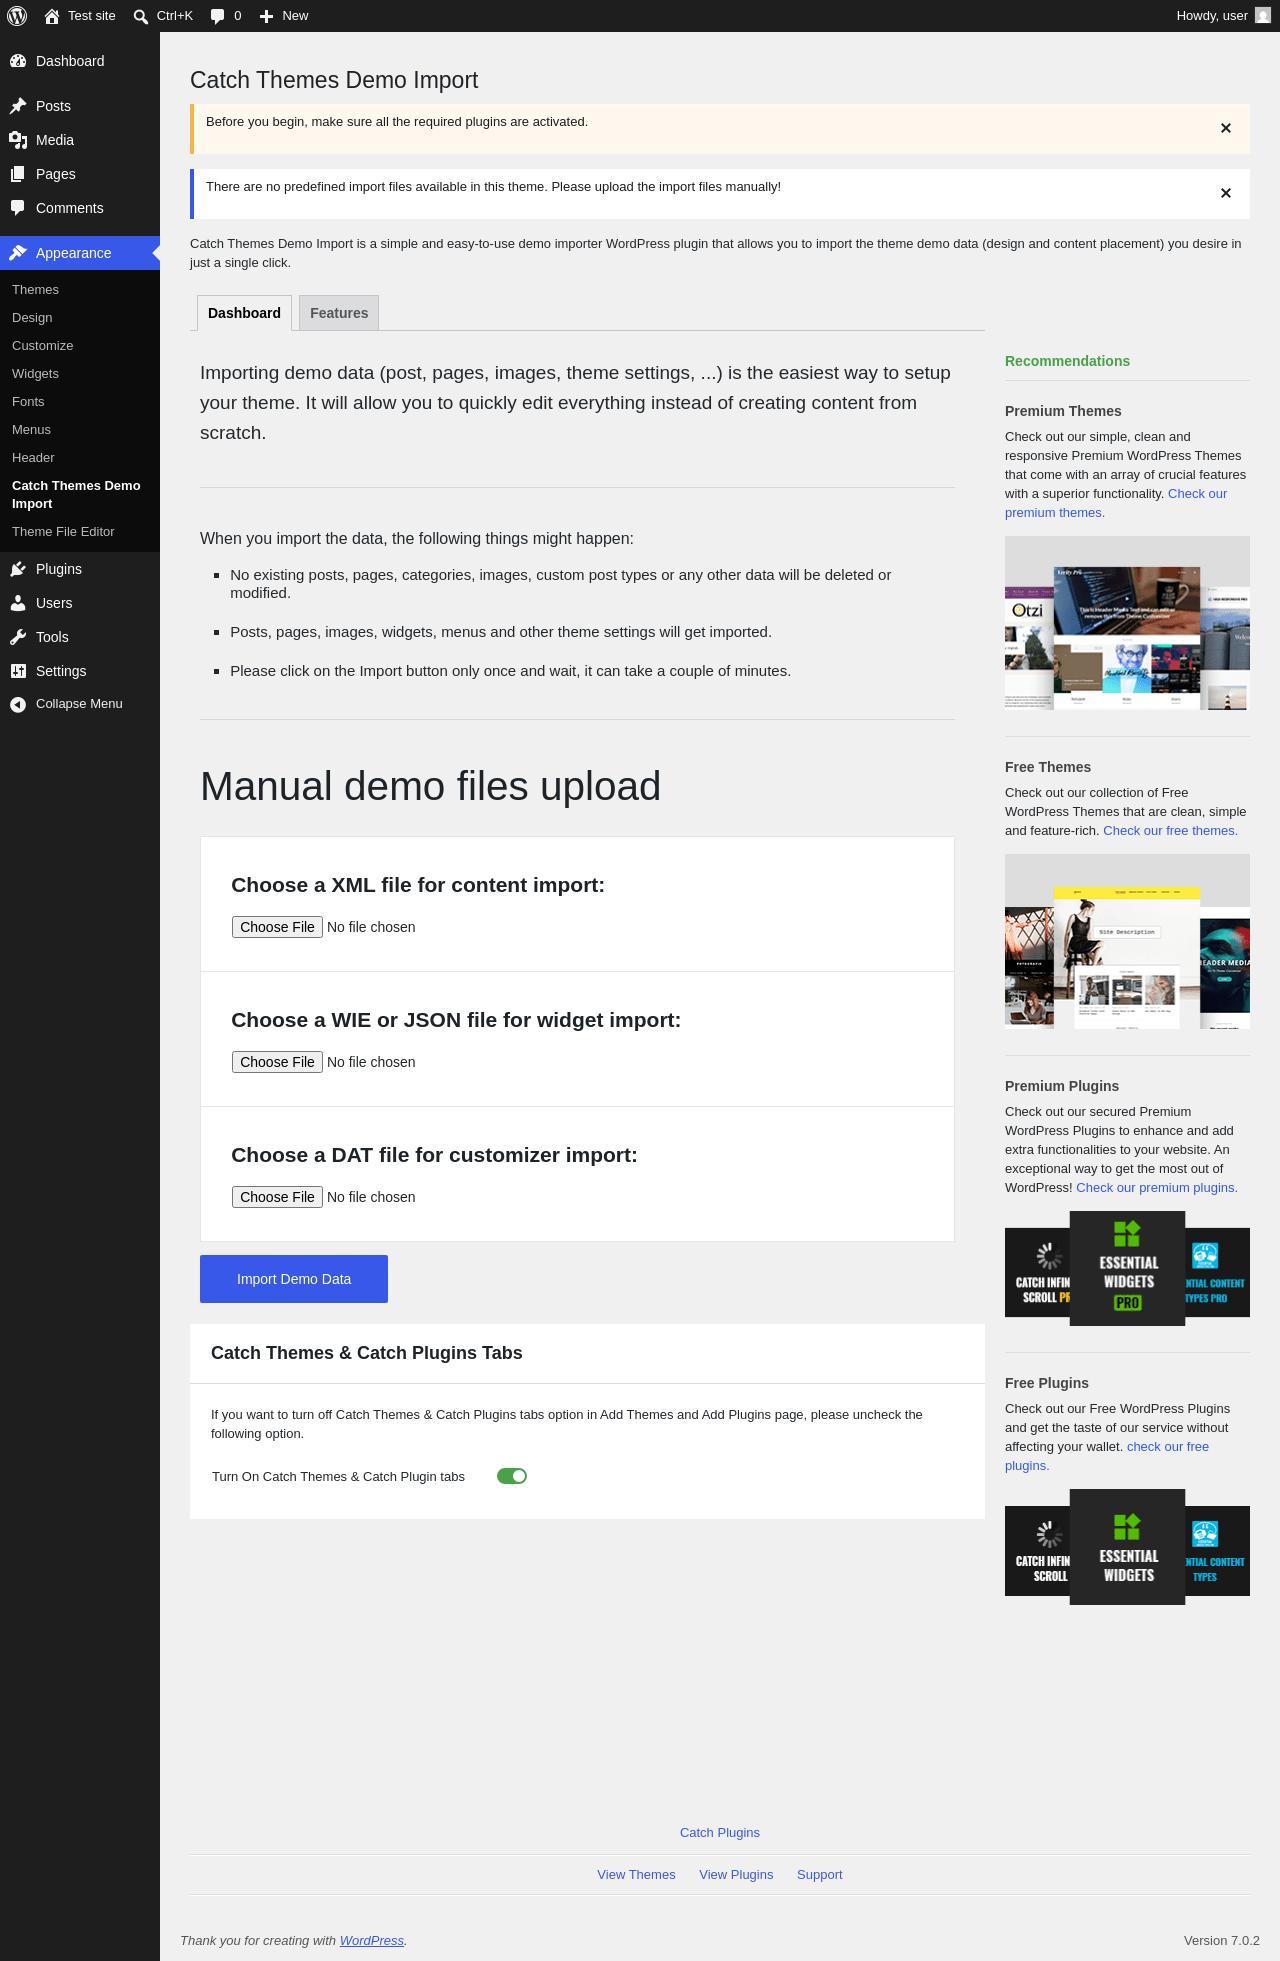The image size is (1280, 1961).
Task: Click the View Themes footer link
Action: [636, 1875]
